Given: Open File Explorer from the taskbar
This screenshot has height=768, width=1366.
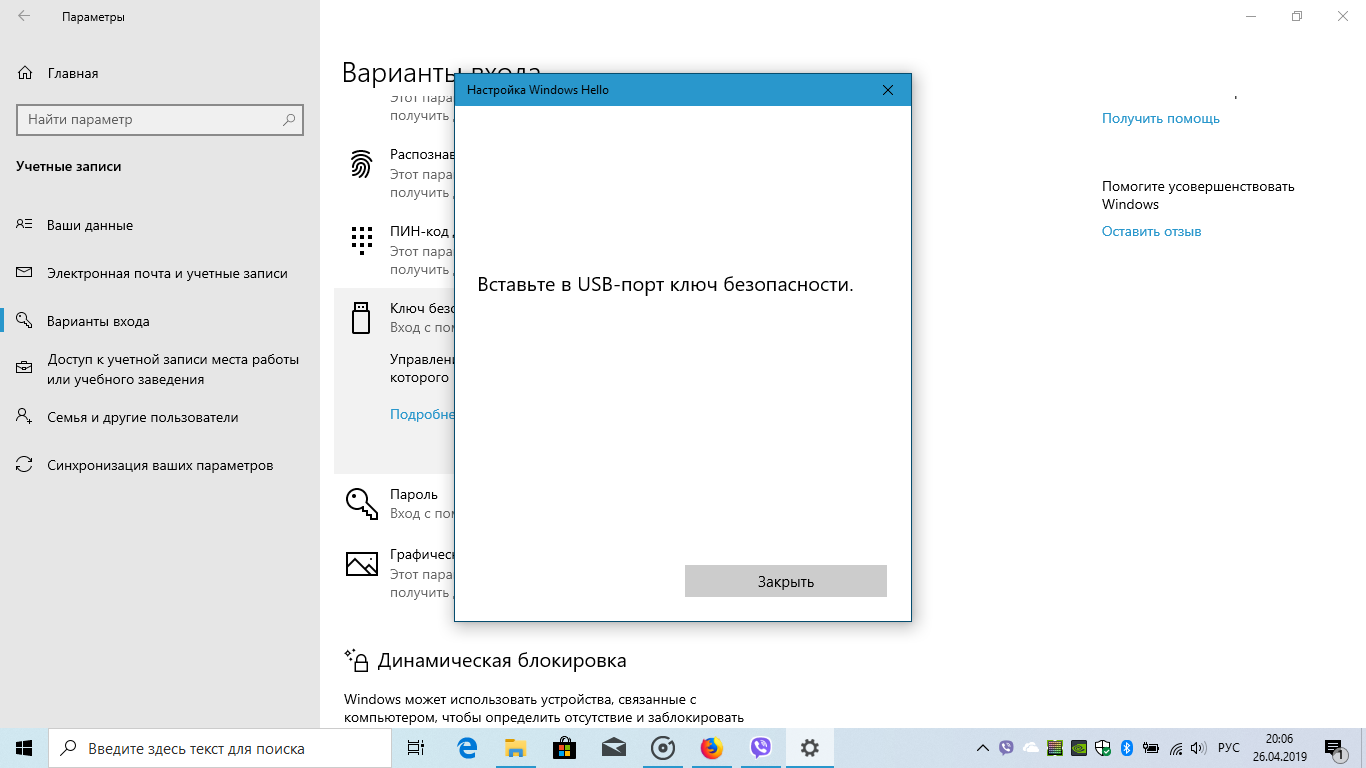Looking at the screenshot, I should click(x=516, y=748).
